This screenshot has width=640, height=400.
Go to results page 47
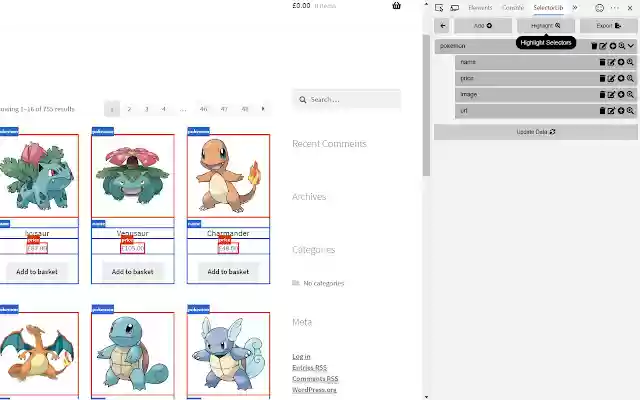click(x=224, y=109)
